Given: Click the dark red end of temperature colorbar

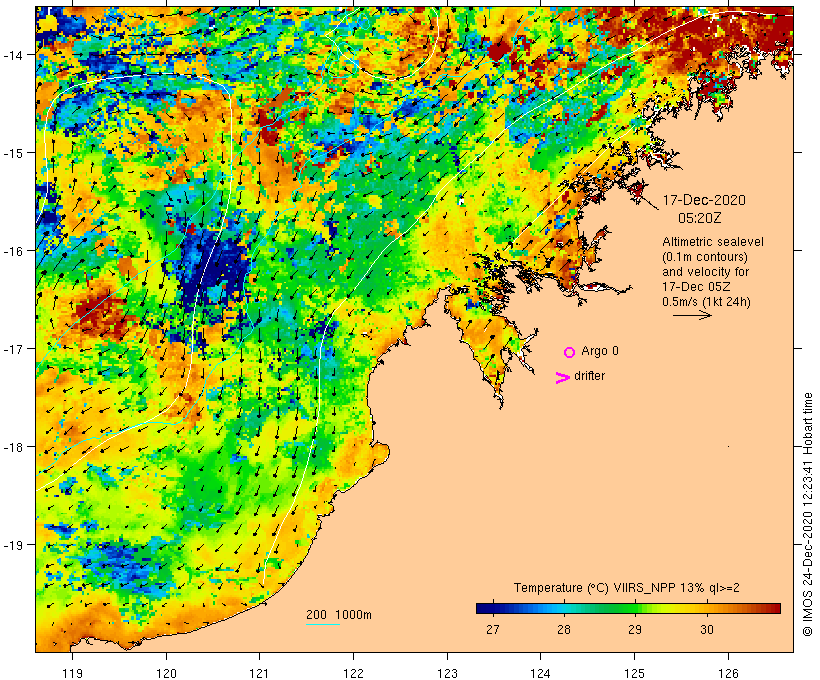Looking at the screenshot, I should pyautogui.click(x=773, y=608).
